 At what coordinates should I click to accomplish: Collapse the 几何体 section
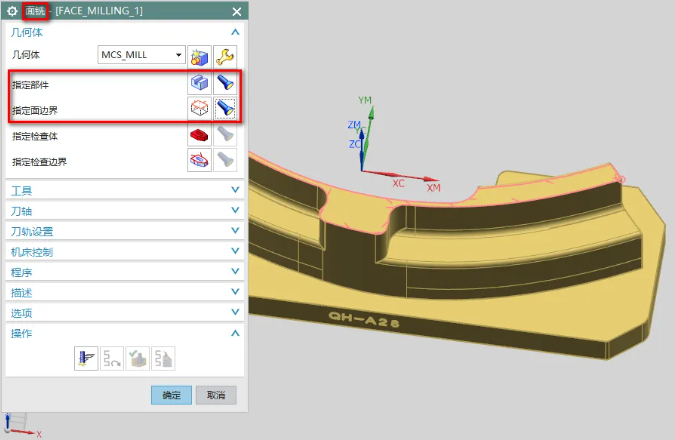tap(235, 33)
